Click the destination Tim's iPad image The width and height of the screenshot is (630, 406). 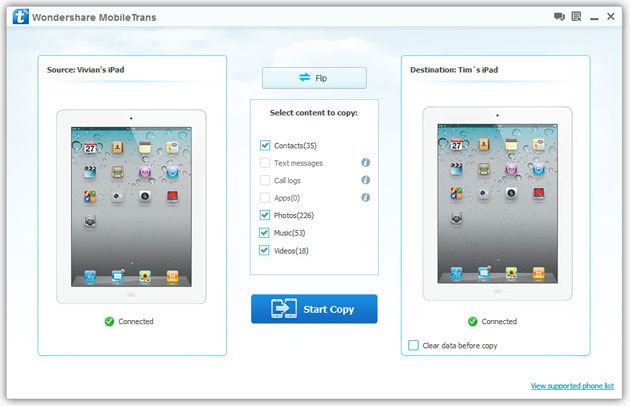497,203
